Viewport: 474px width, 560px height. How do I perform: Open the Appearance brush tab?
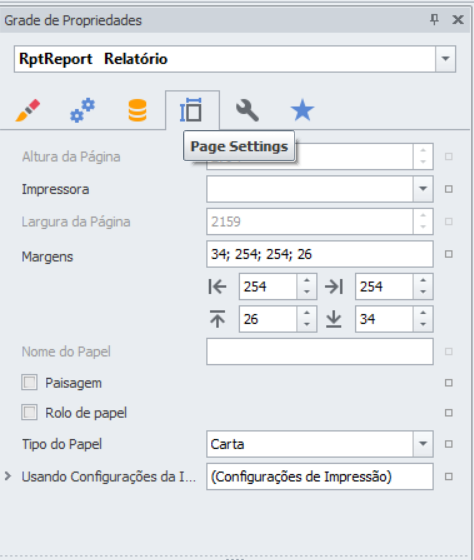pos(28,110)
